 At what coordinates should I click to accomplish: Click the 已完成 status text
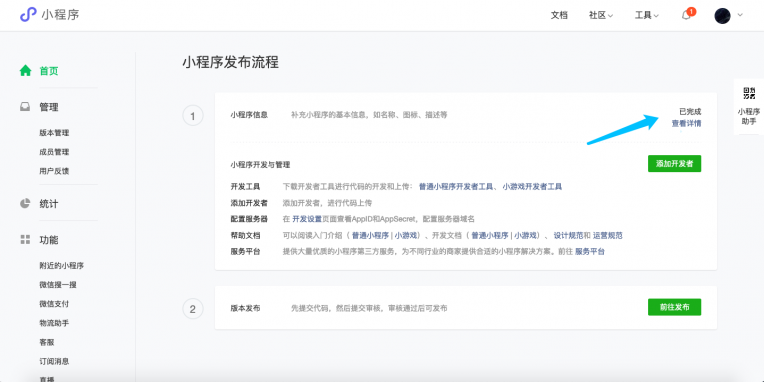pyautogui.click(x=690, y=112)
